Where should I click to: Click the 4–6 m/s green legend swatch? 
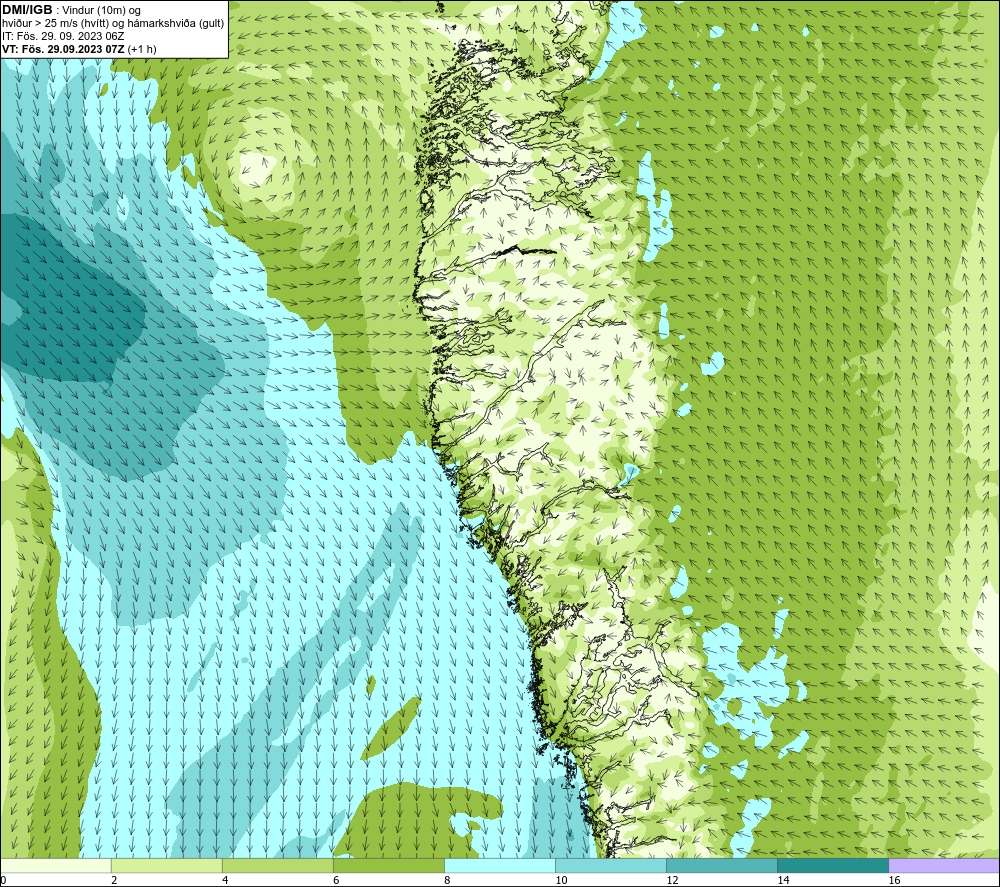tap(278, 865)
